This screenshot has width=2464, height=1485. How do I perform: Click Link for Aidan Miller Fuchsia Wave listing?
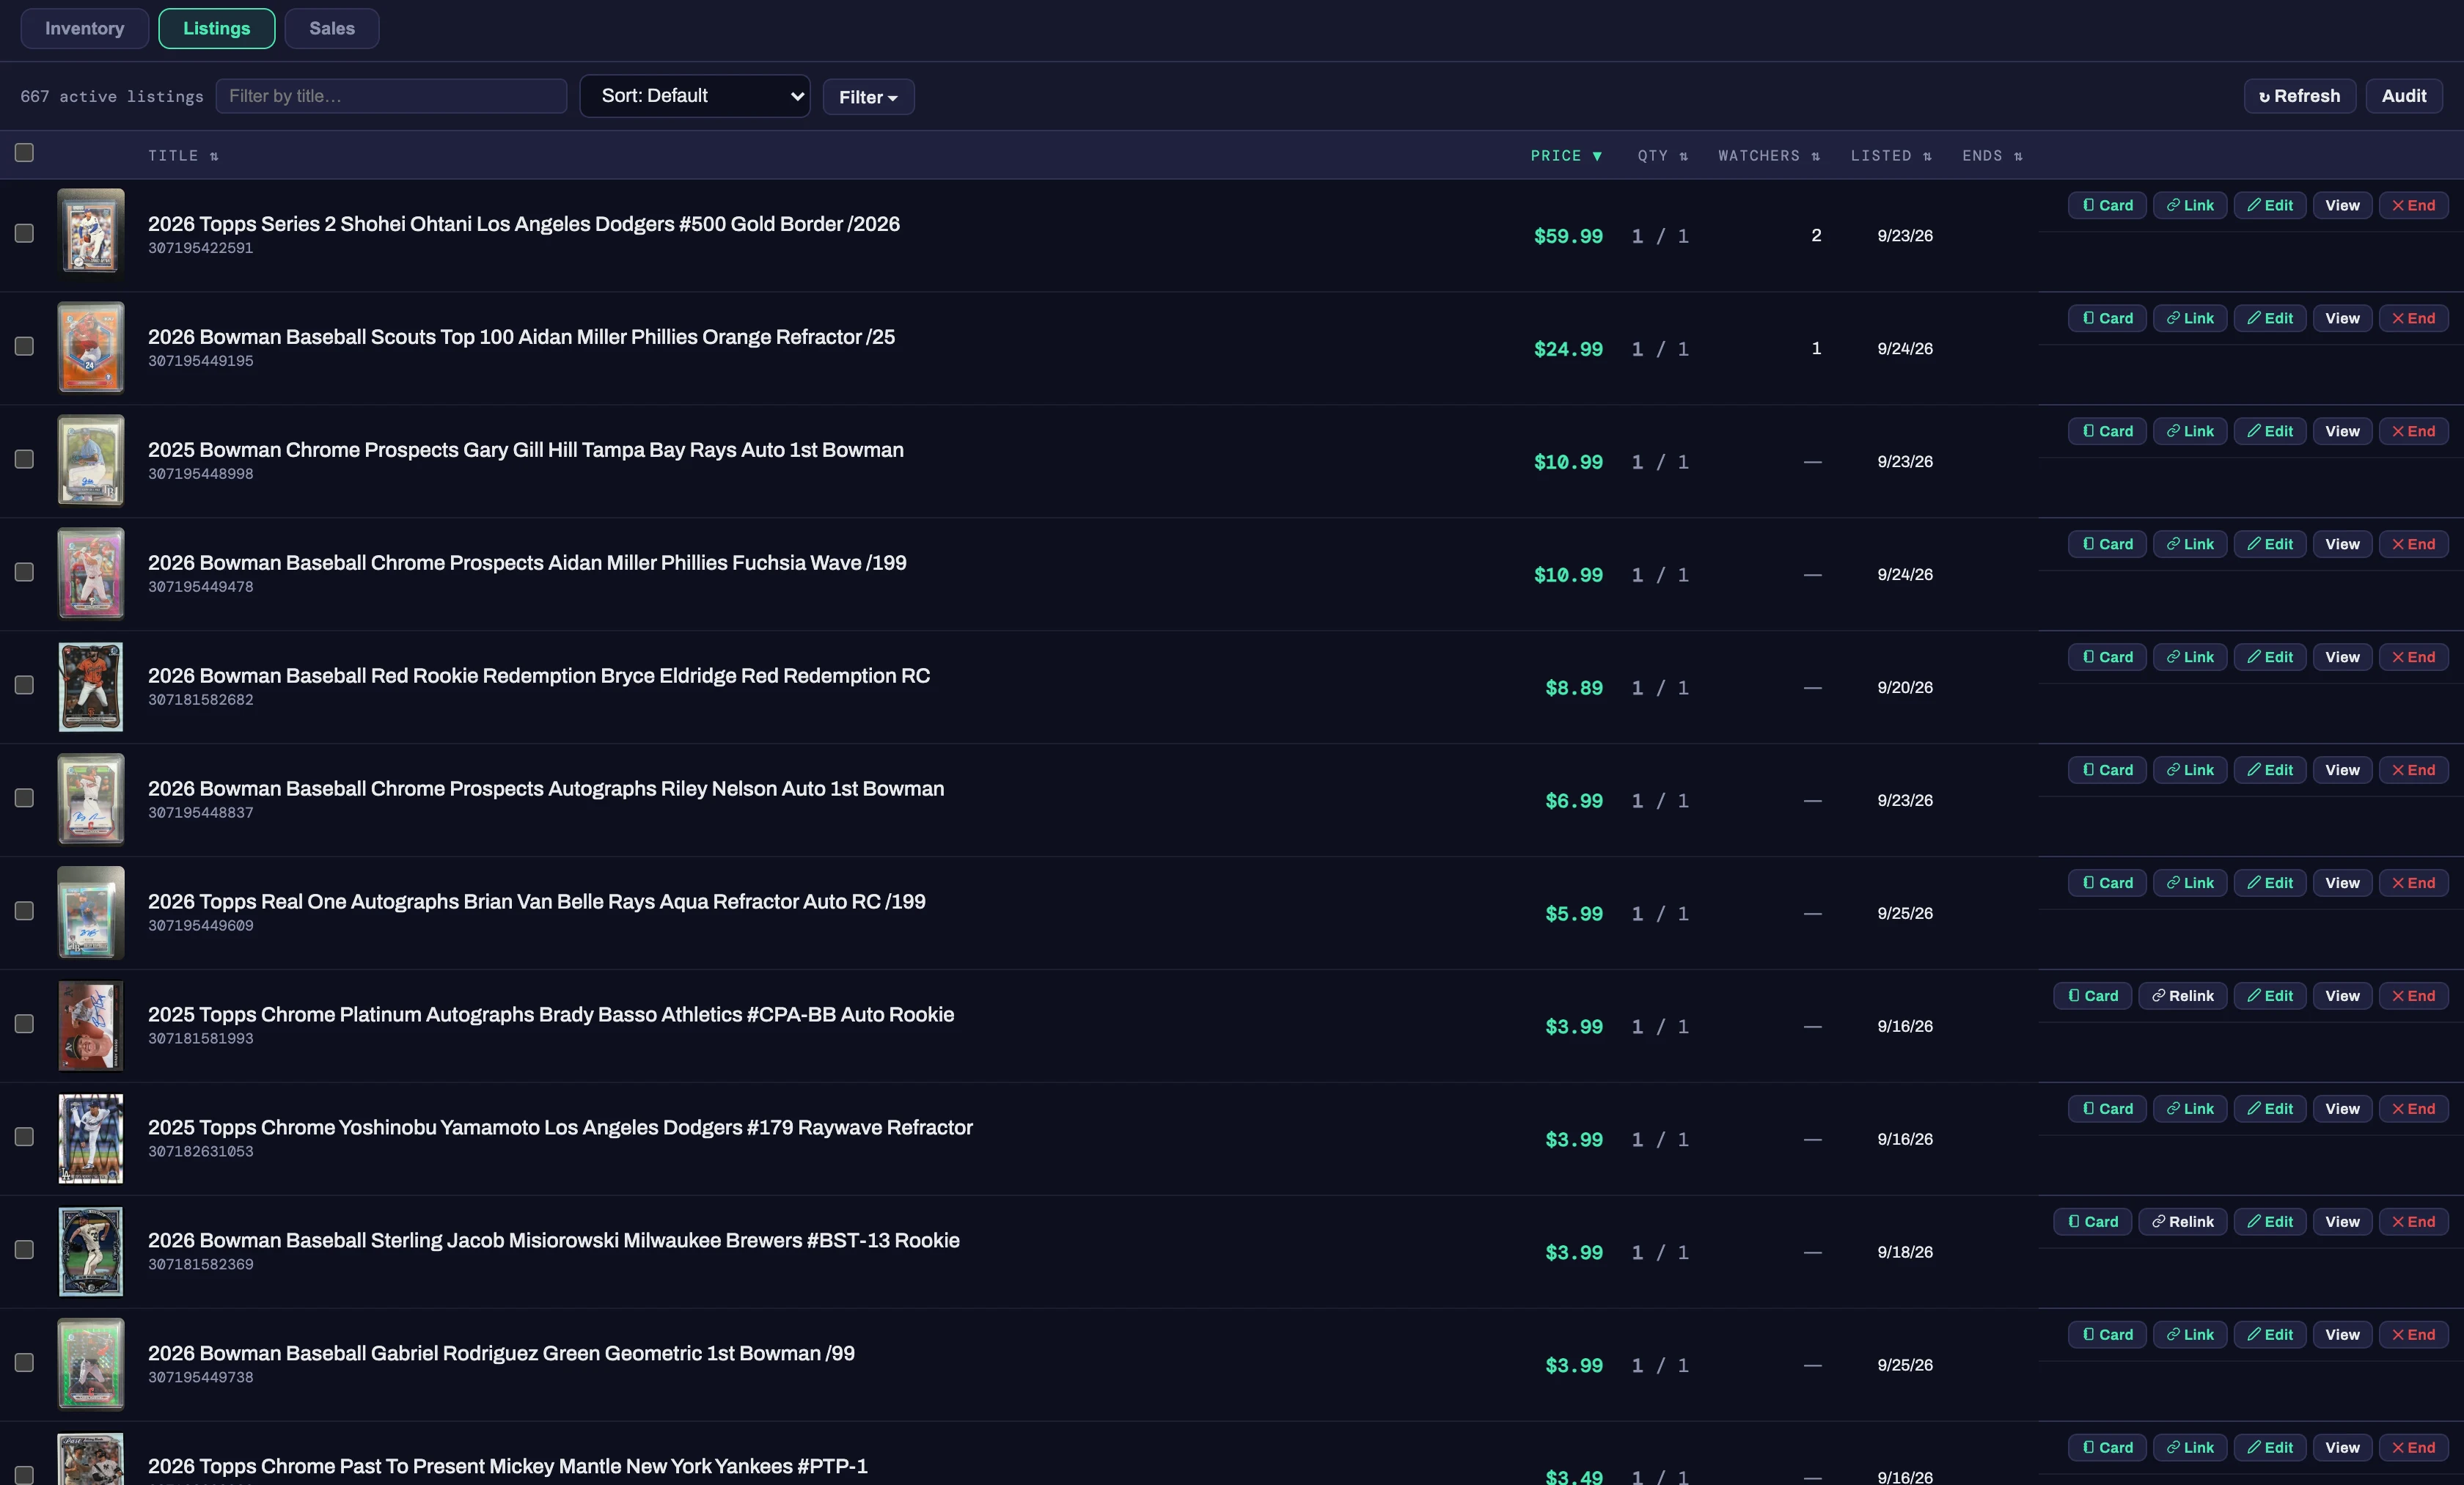point(2189,544)
